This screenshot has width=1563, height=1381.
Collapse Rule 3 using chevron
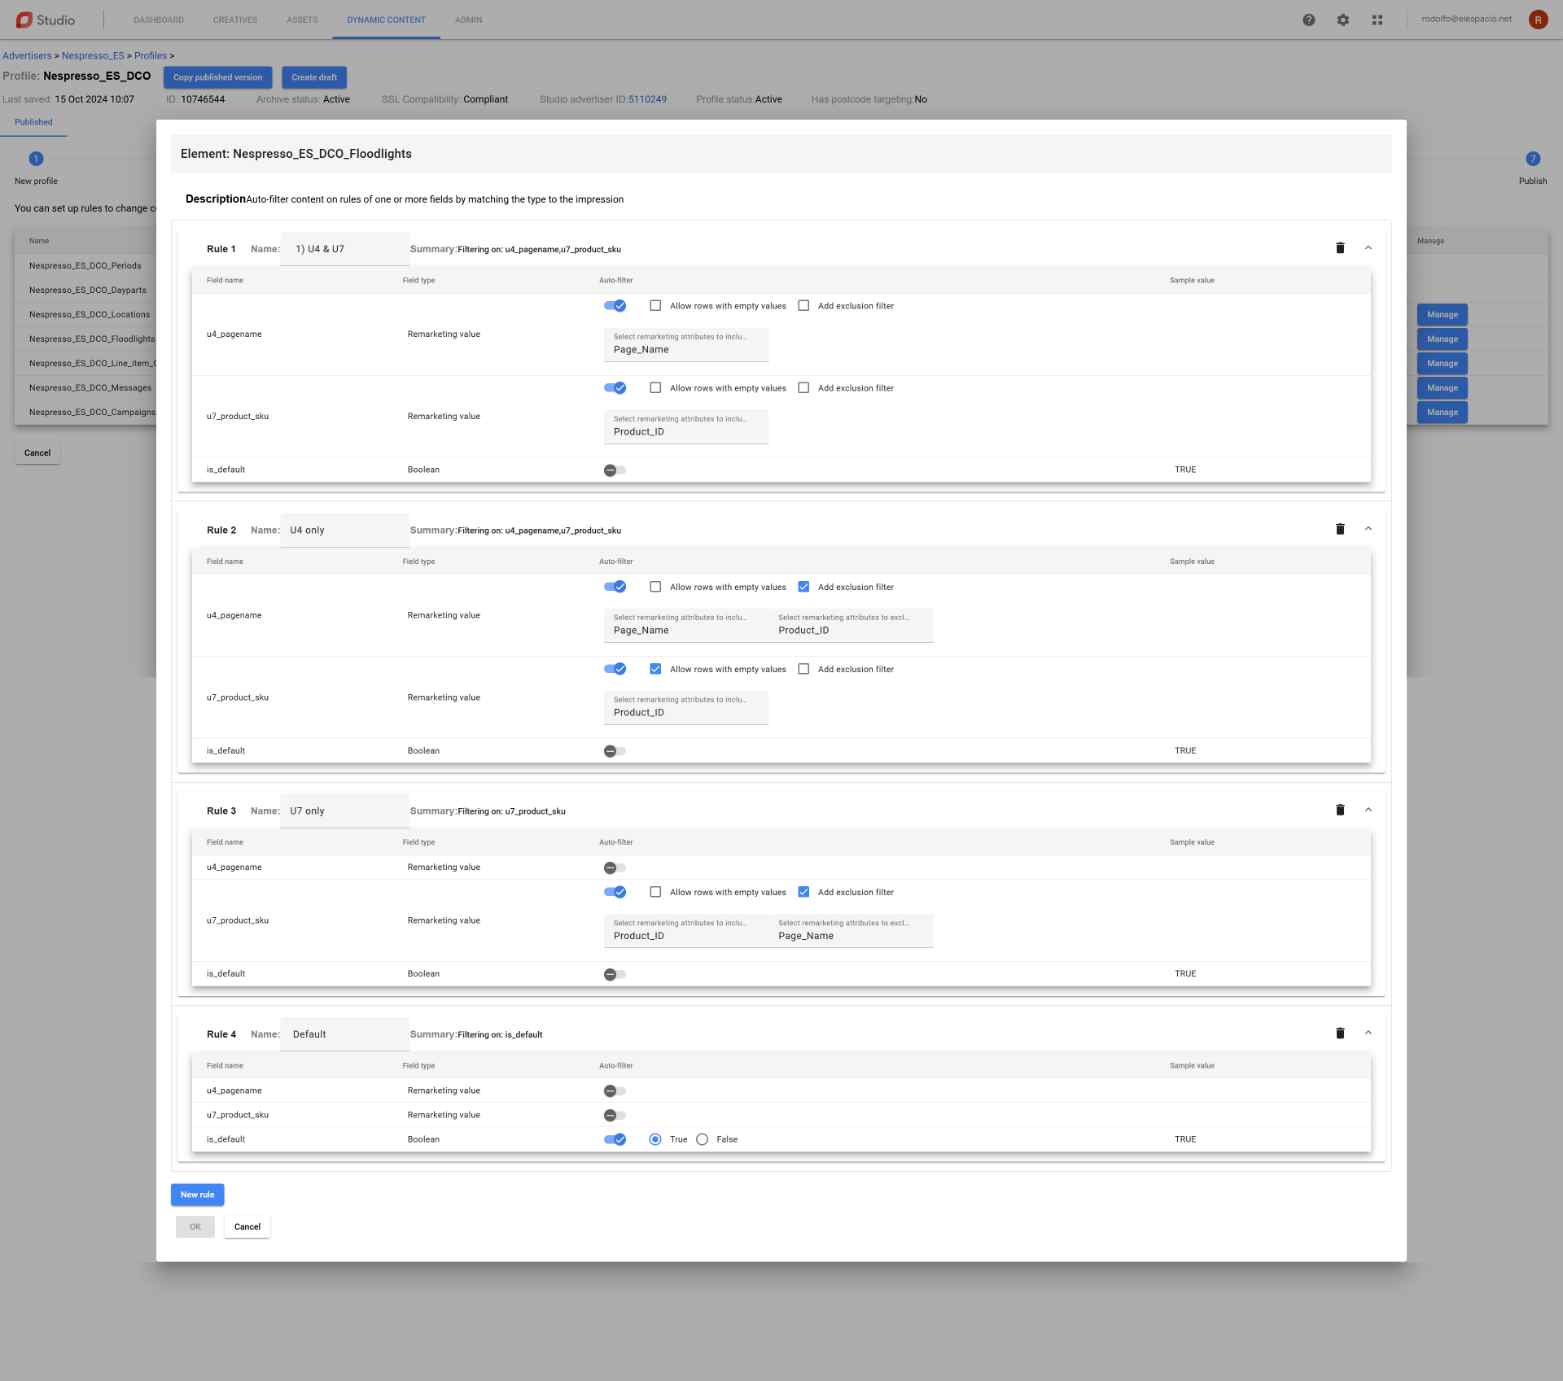1368,810
